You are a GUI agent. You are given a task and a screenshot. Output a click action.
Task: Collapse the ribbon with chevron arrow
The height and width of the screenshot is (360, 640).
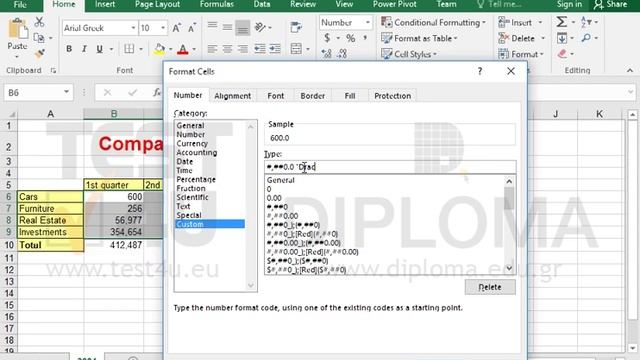[x=630, y=71]
